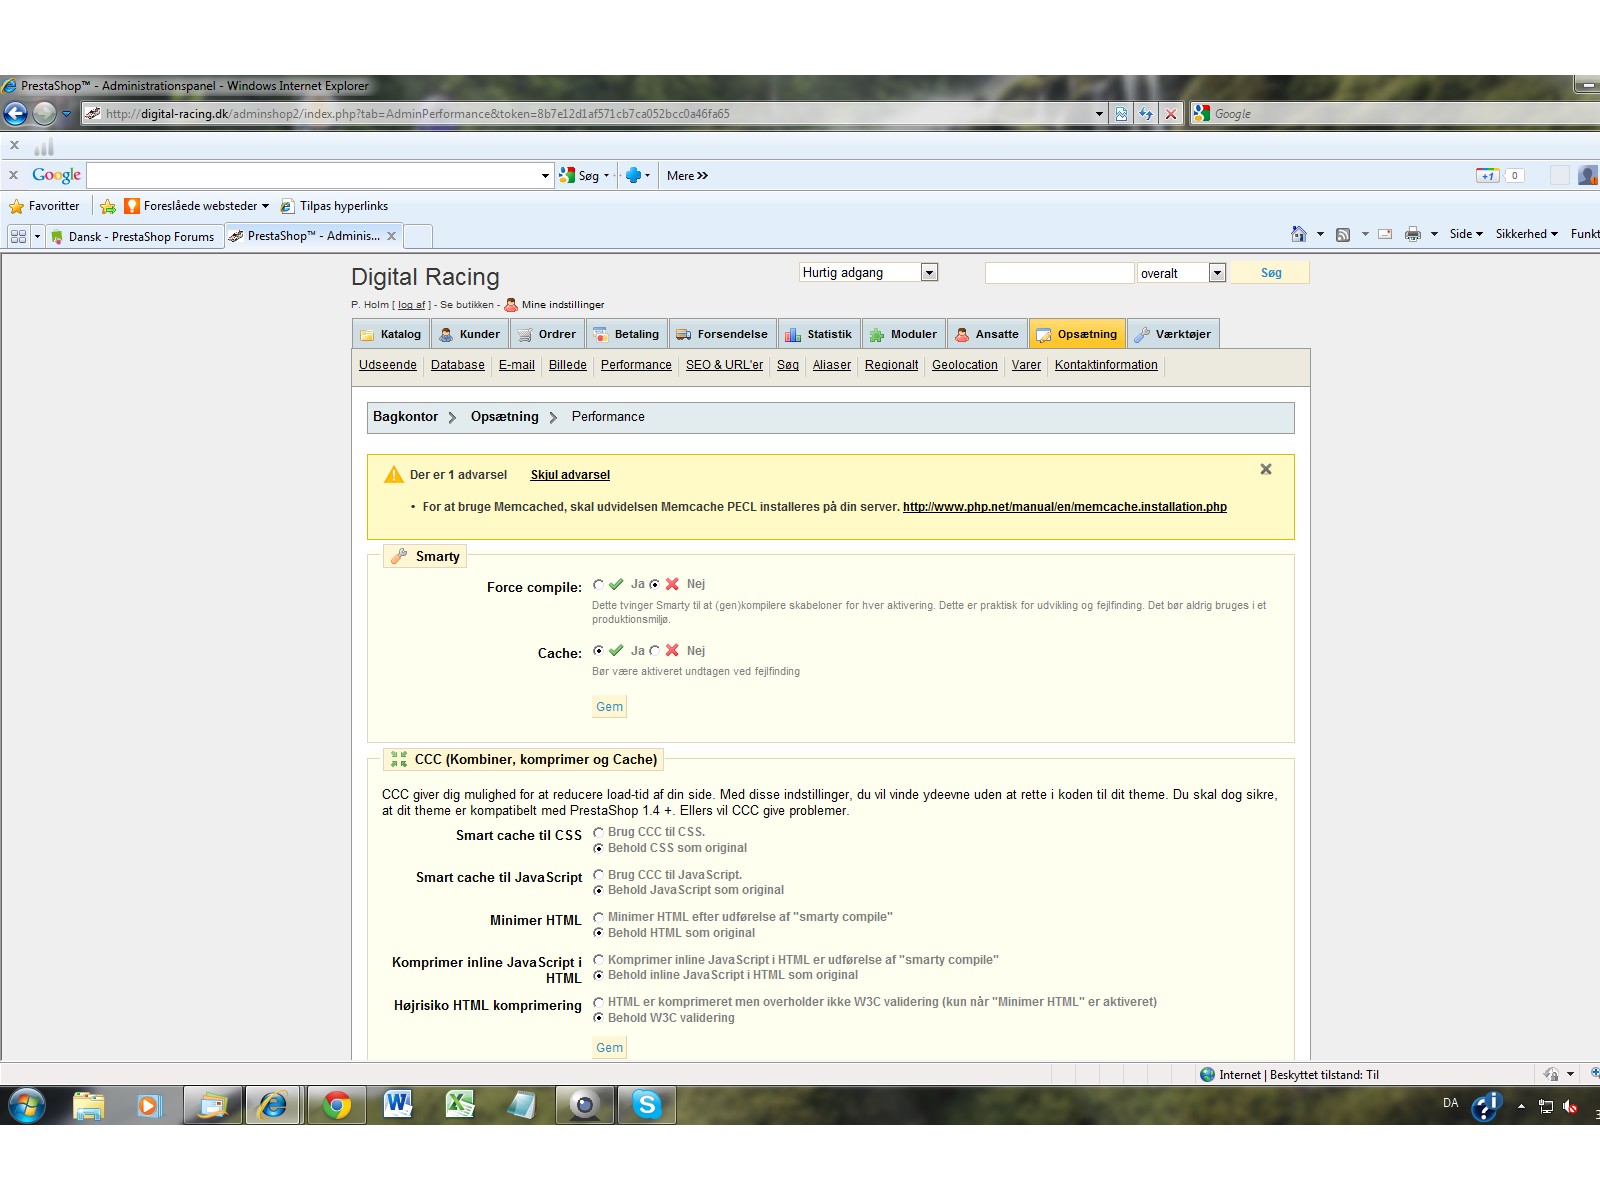Select Brug CCC til CSS option
The width and height of the screenshot is (1600, 1200).
click(x=598, y=832)
